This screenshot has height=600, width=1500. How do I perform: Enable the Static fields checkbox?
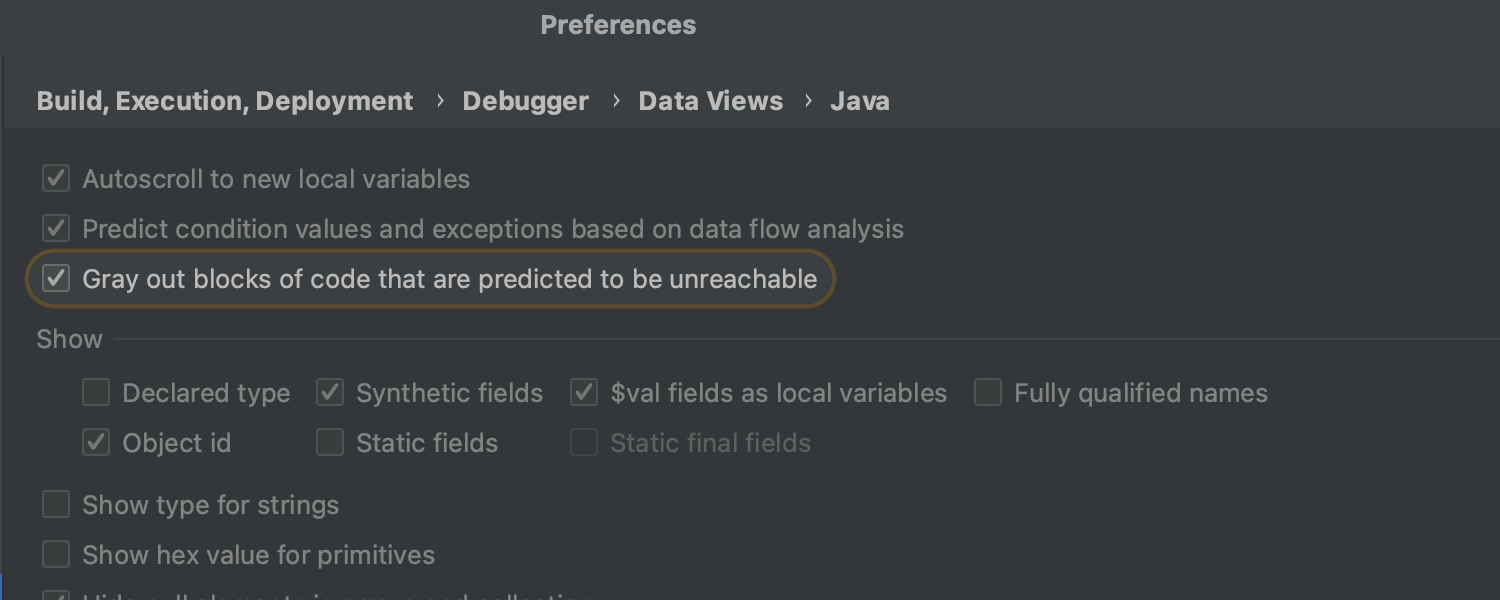tap(330, 443)
